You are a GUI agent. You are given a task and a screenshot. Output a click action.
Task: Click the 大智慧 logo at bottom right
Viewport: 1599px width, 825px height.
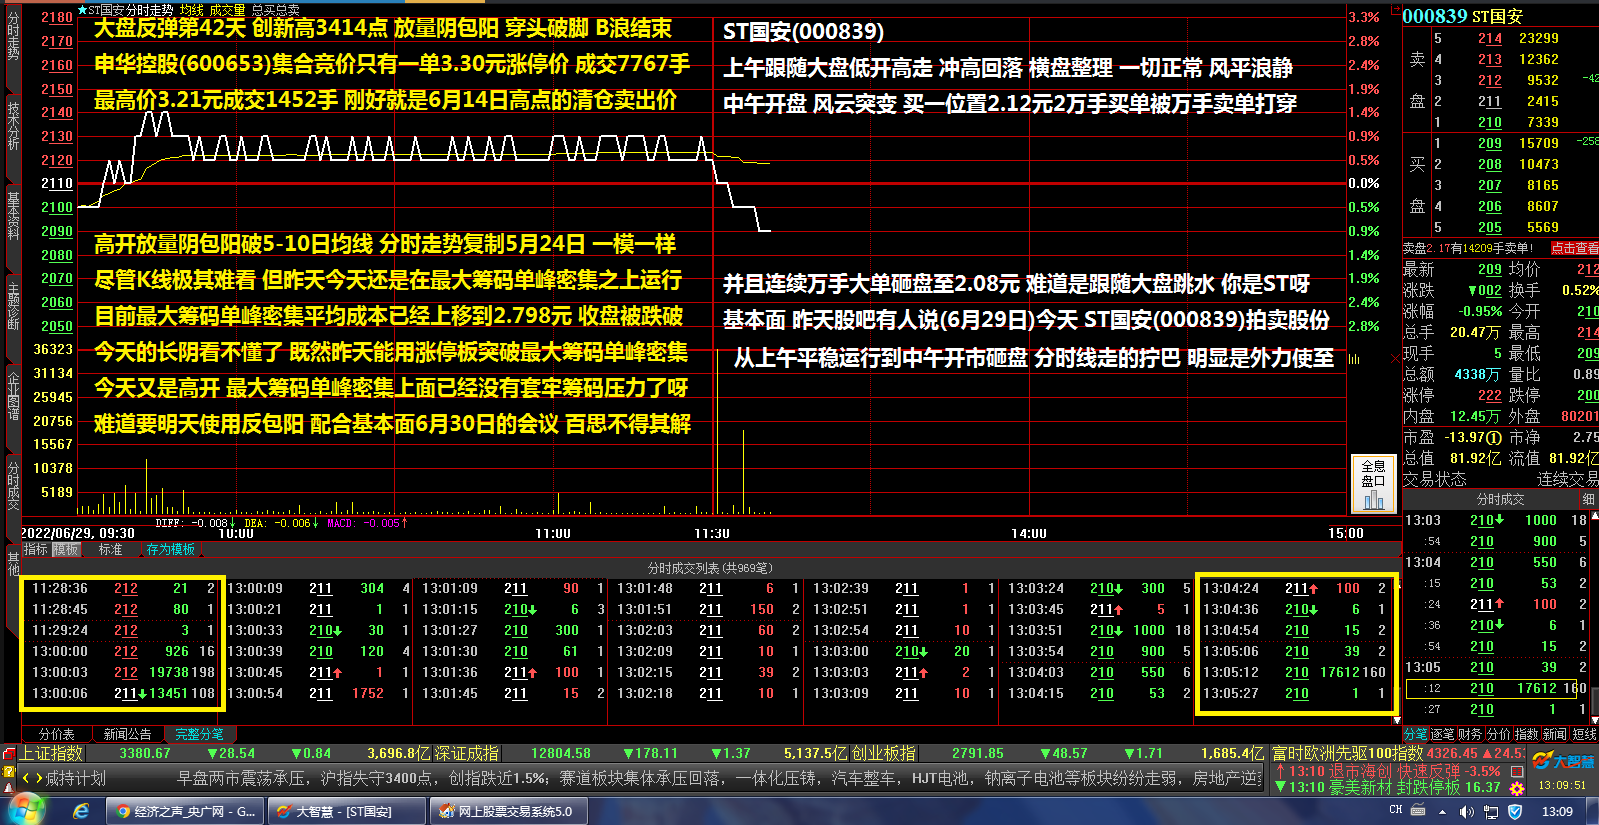pos(1564,762)
